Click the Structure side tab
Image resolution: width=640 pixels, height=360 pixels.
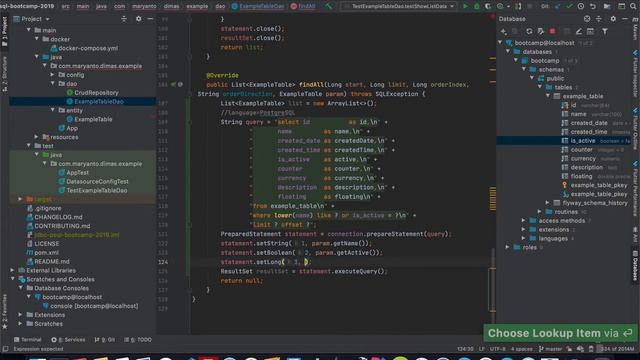click(4, 73)
